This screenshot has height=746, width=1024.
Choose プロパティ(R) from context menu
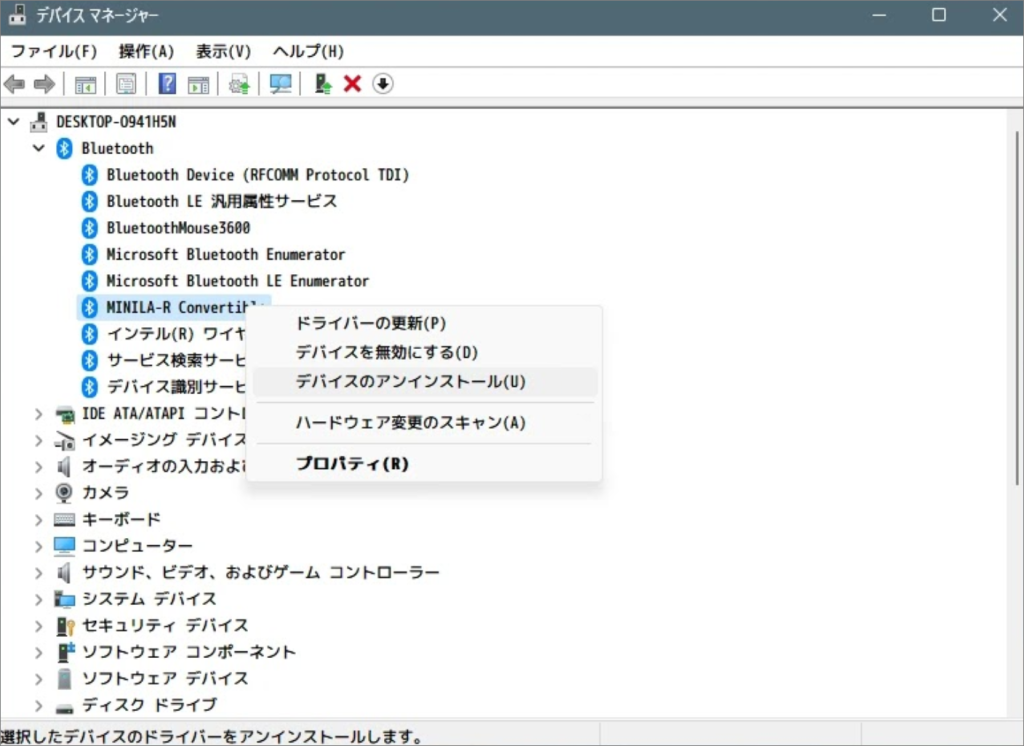[424, 464]
